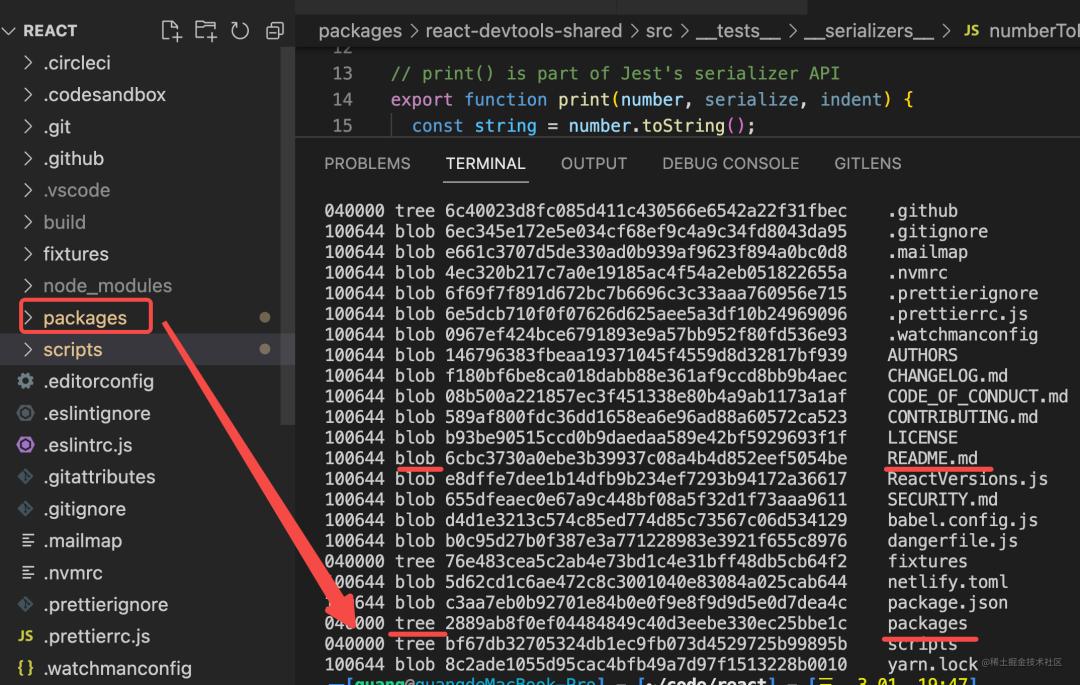Expand the build folder chevron
This screenshot has width=1080, height=685.
coord(28,222)
